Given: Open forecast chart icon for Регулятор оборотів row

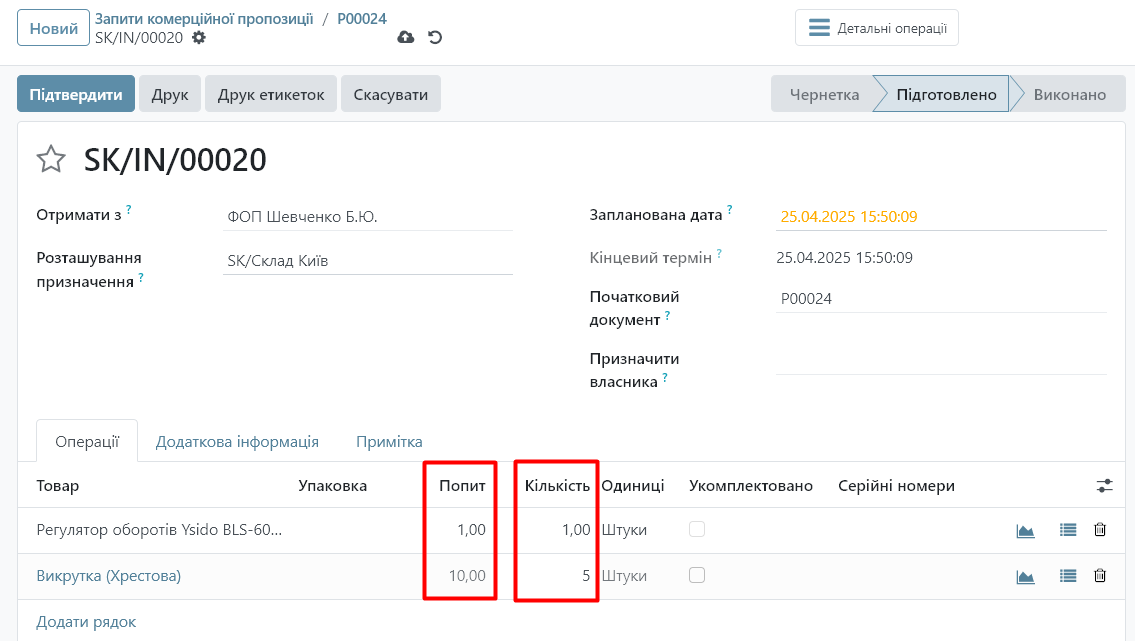Looking at the screenshot, I should [1025, 530].
